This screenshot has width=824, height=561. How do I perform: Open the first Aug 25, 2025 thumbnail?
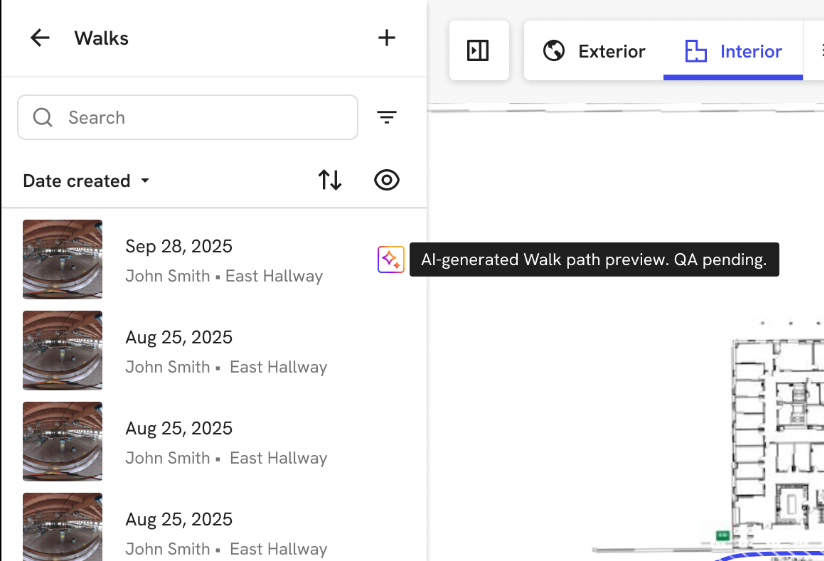point(62,351)
